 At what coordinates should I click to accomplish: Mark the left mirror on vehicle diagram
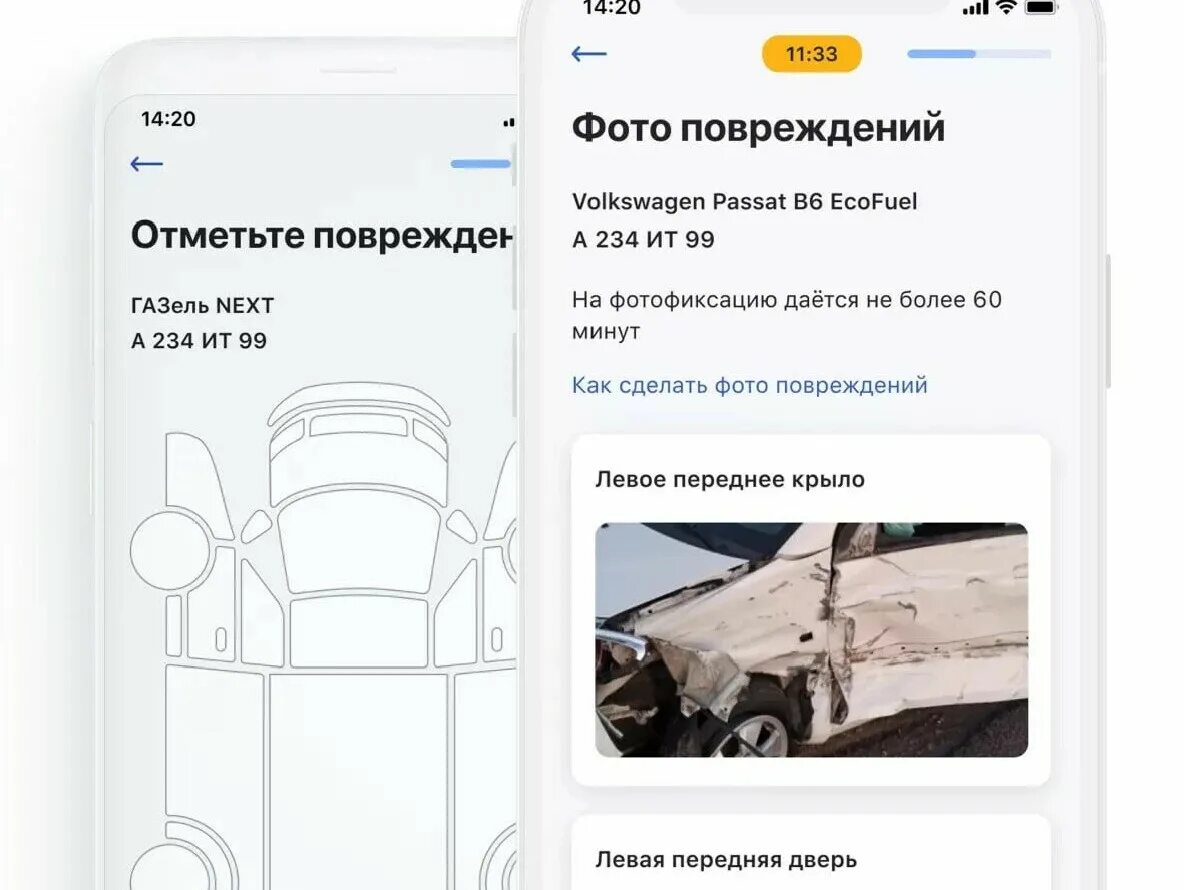pyautogui.click(x=255, y=526)
